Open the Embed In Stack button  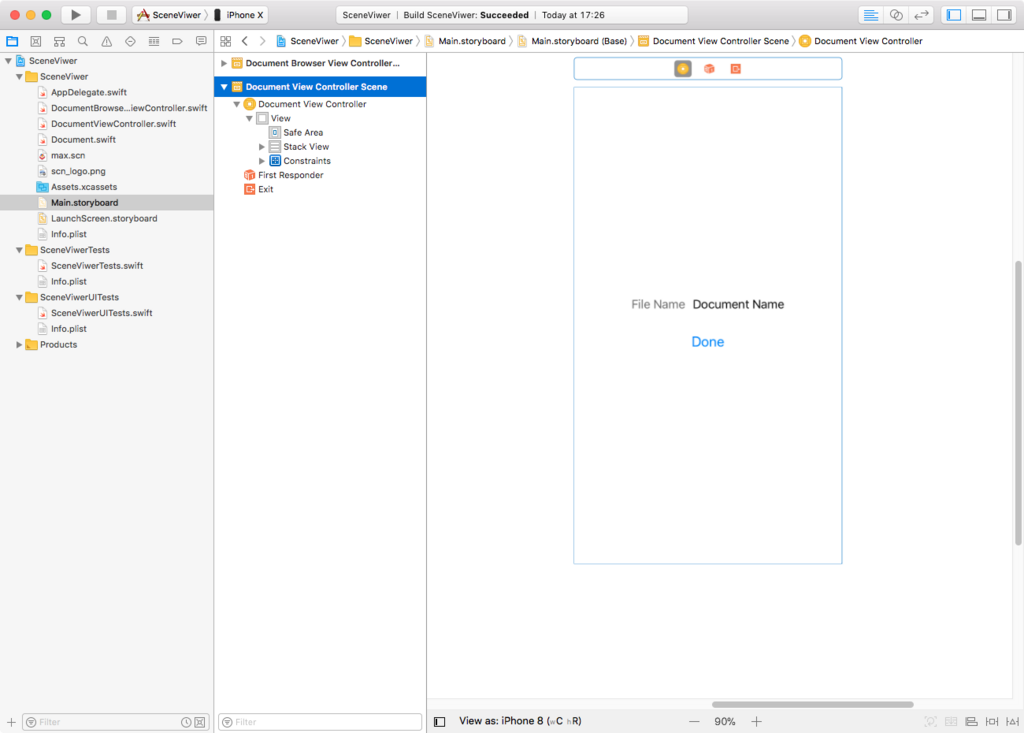951,721
